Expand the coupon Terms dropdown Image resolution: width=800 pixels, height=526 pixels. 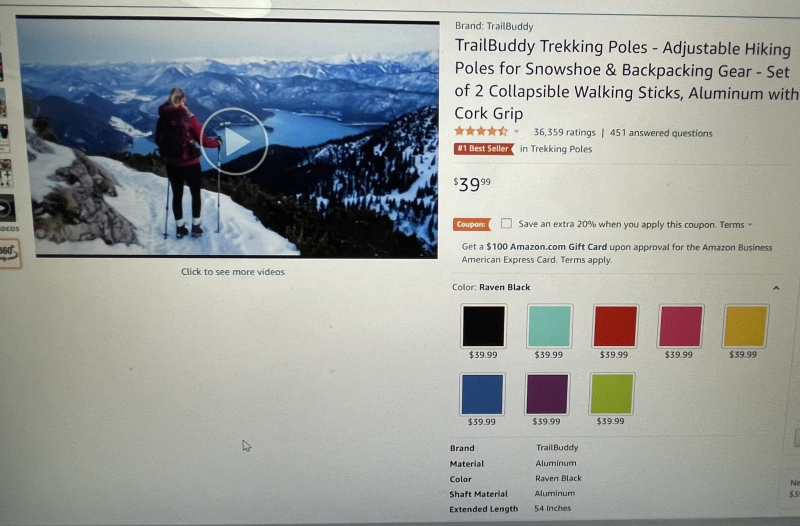pyautogui.click(x=736, y=225)
